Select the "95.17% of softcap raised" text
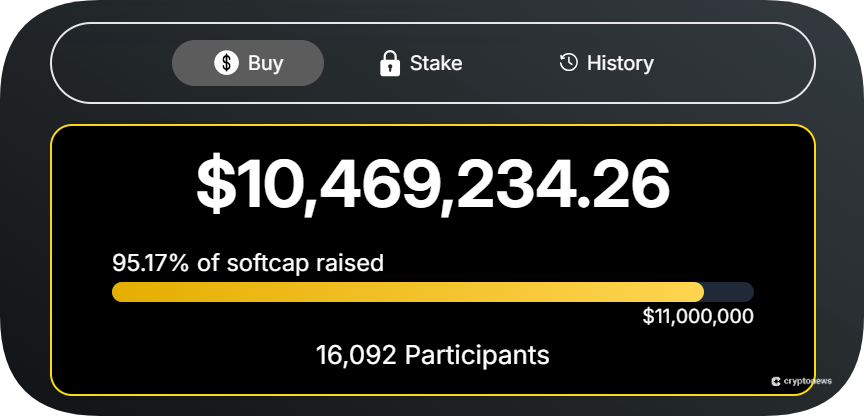The image size is (864, 416). [247, 263]
